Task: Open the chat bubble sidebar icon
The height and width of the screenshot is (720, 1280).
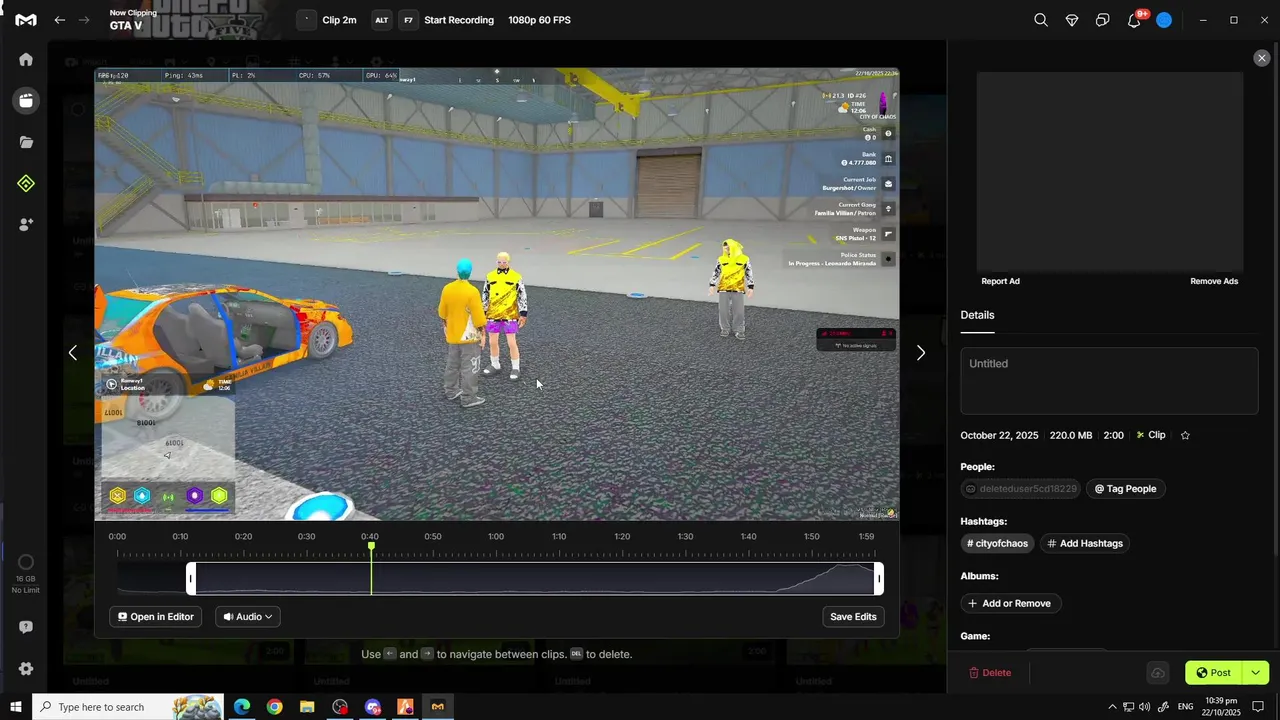Action: [26, 627]
